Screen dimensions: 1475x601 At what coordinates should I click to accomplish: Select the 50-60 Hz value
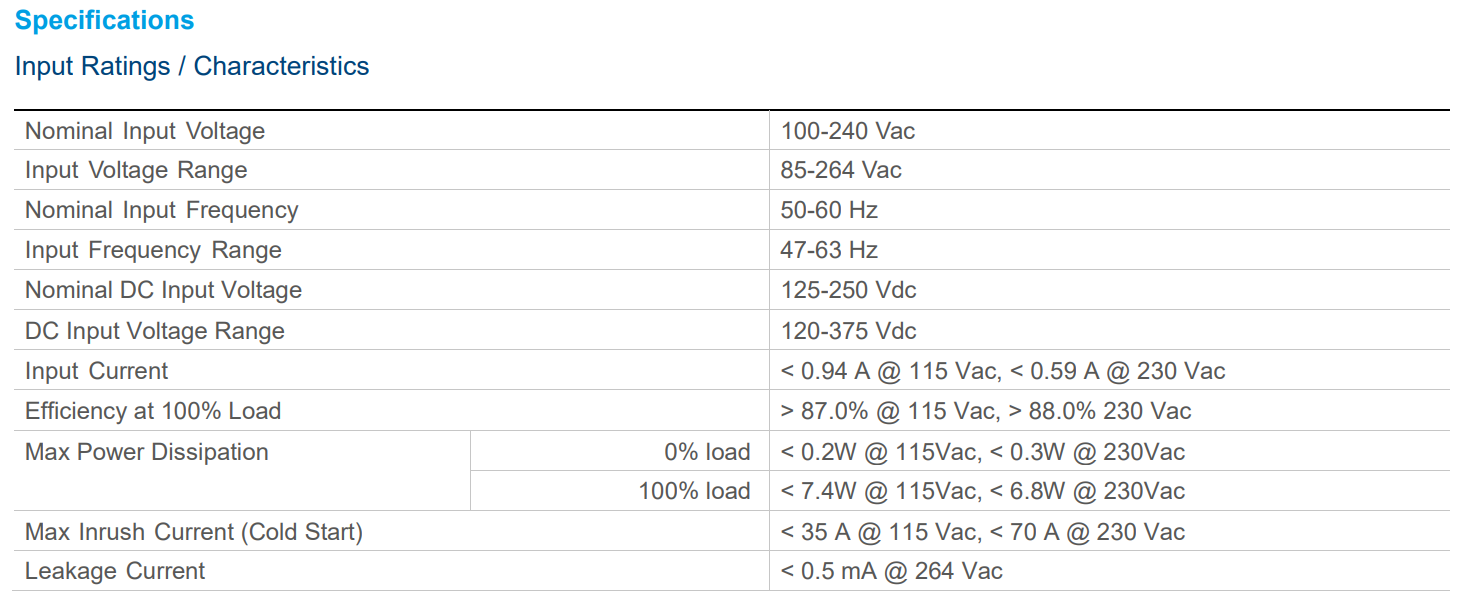(829, 211)
